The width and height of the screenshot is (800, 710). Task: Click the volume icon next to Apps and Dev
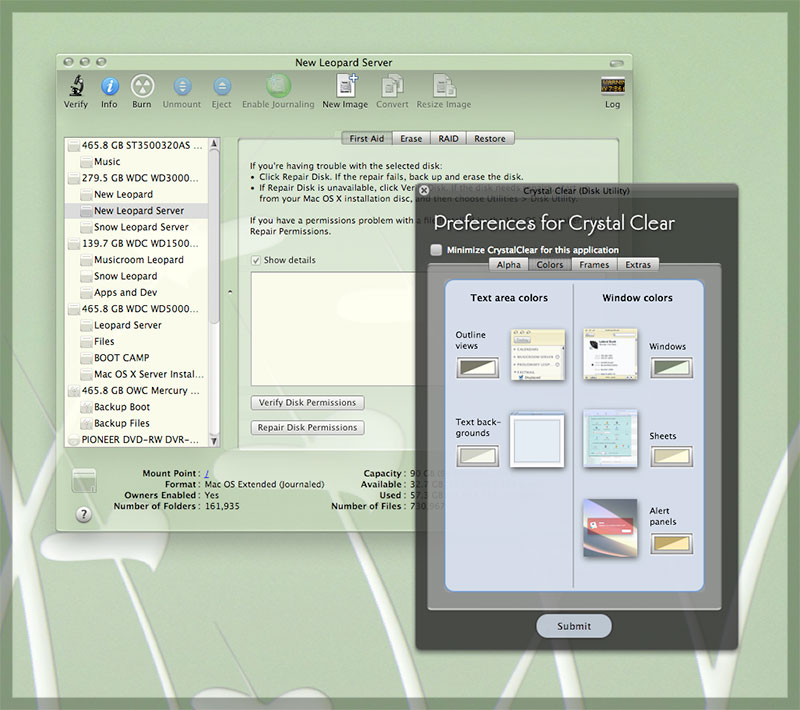[x=86, y=293]
